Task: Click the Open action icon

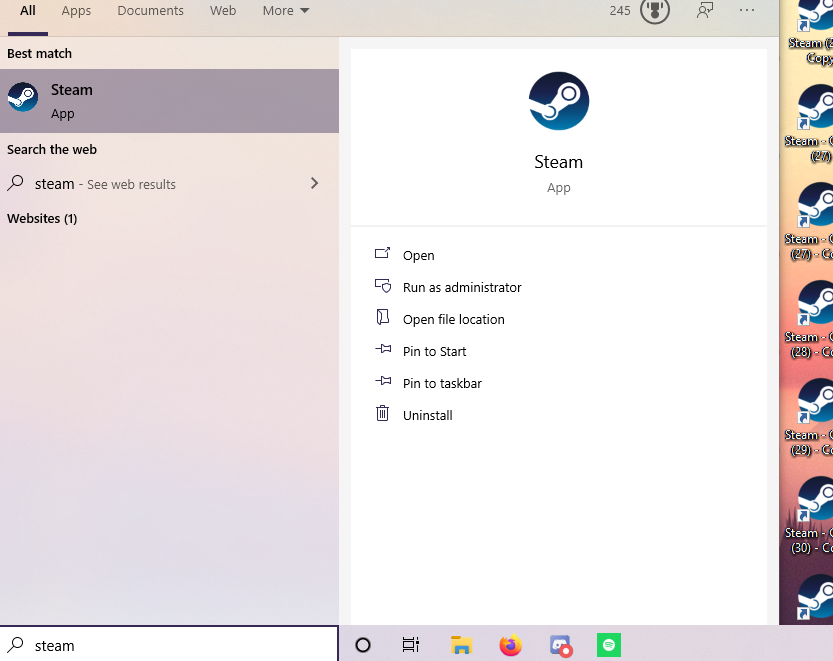Action: pos(382,253)
